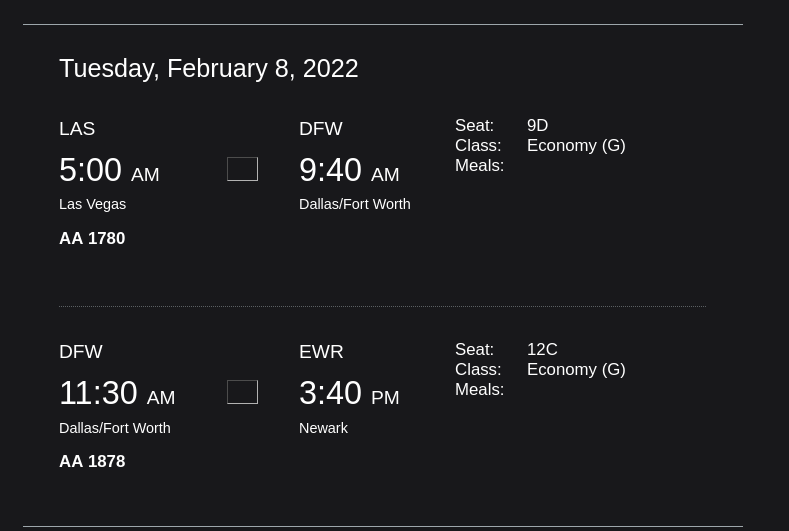The height and width of the screenshot is (531, 789).
Task: Click the flight icon between DFW and EWR
Action: click(x=242, y=392)
